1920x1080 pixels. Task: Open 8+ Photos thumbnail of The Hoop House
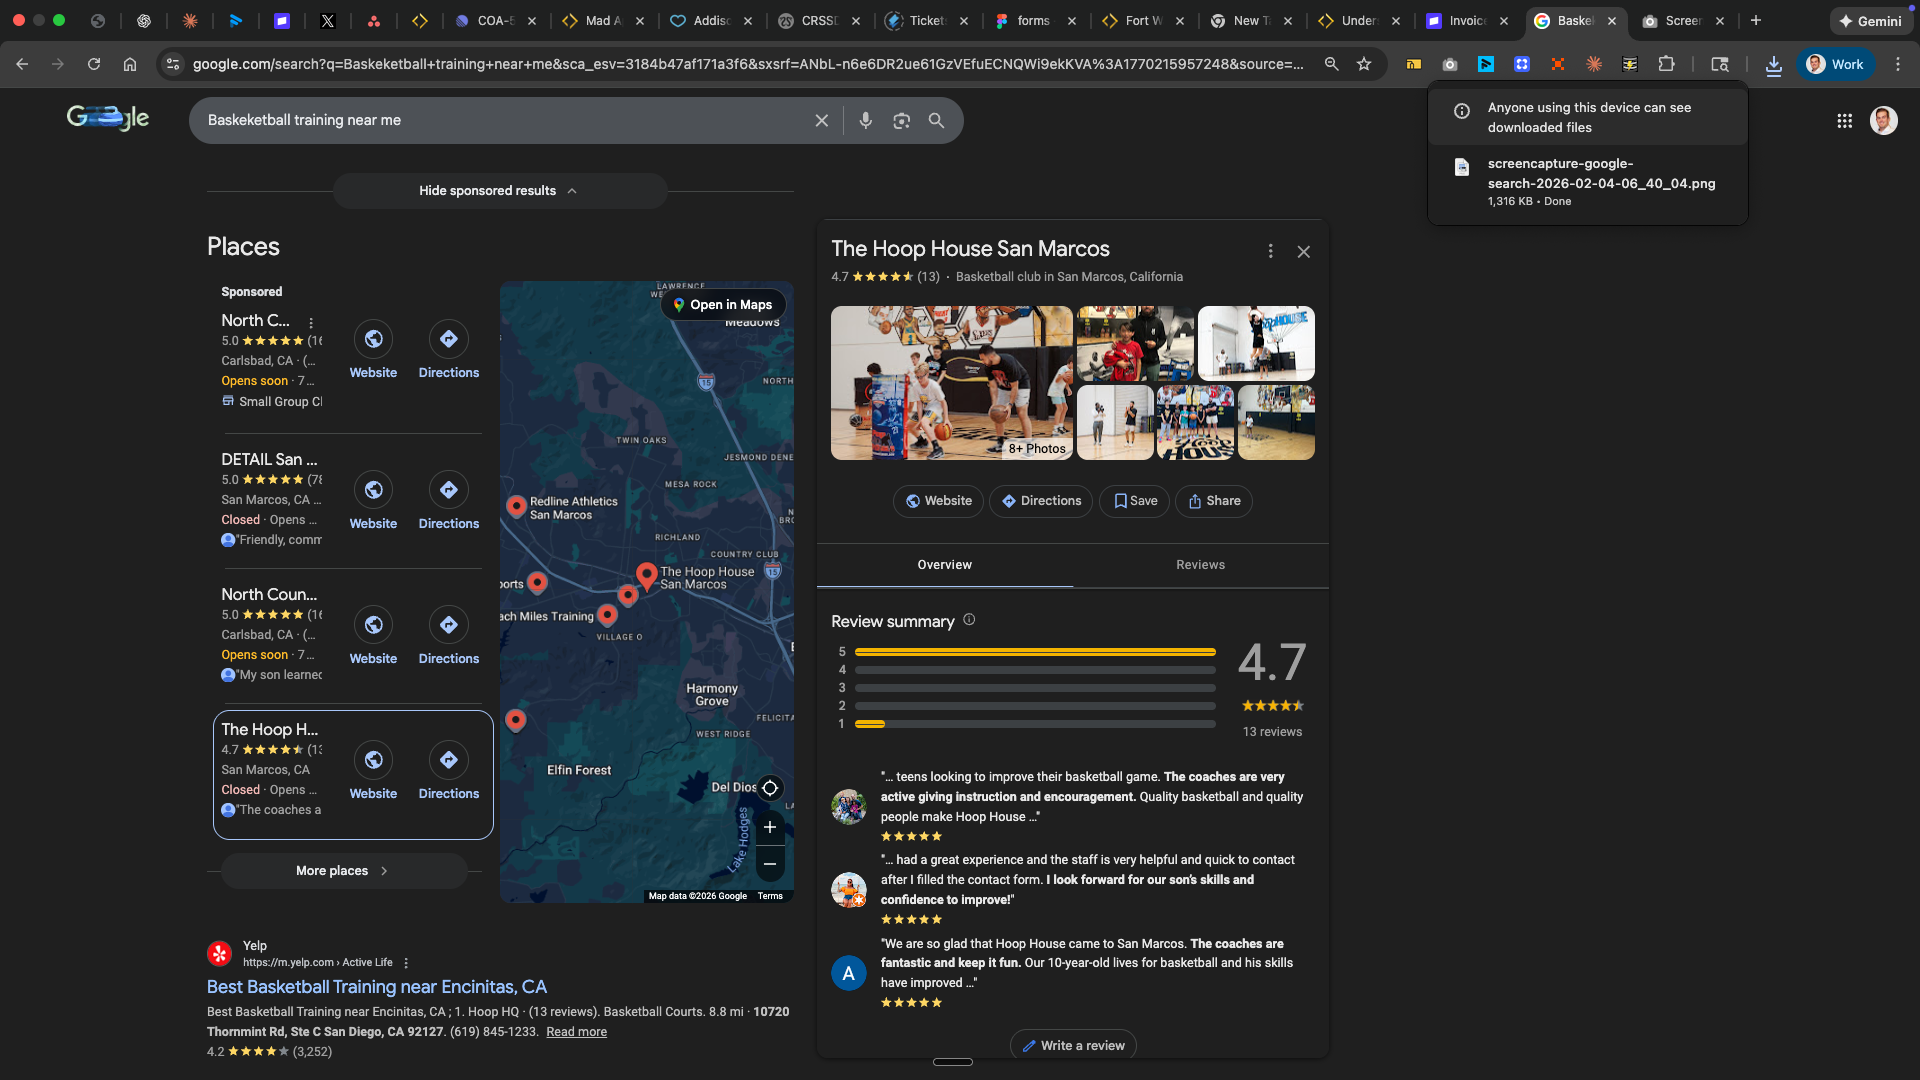(x=1035, y=448)
